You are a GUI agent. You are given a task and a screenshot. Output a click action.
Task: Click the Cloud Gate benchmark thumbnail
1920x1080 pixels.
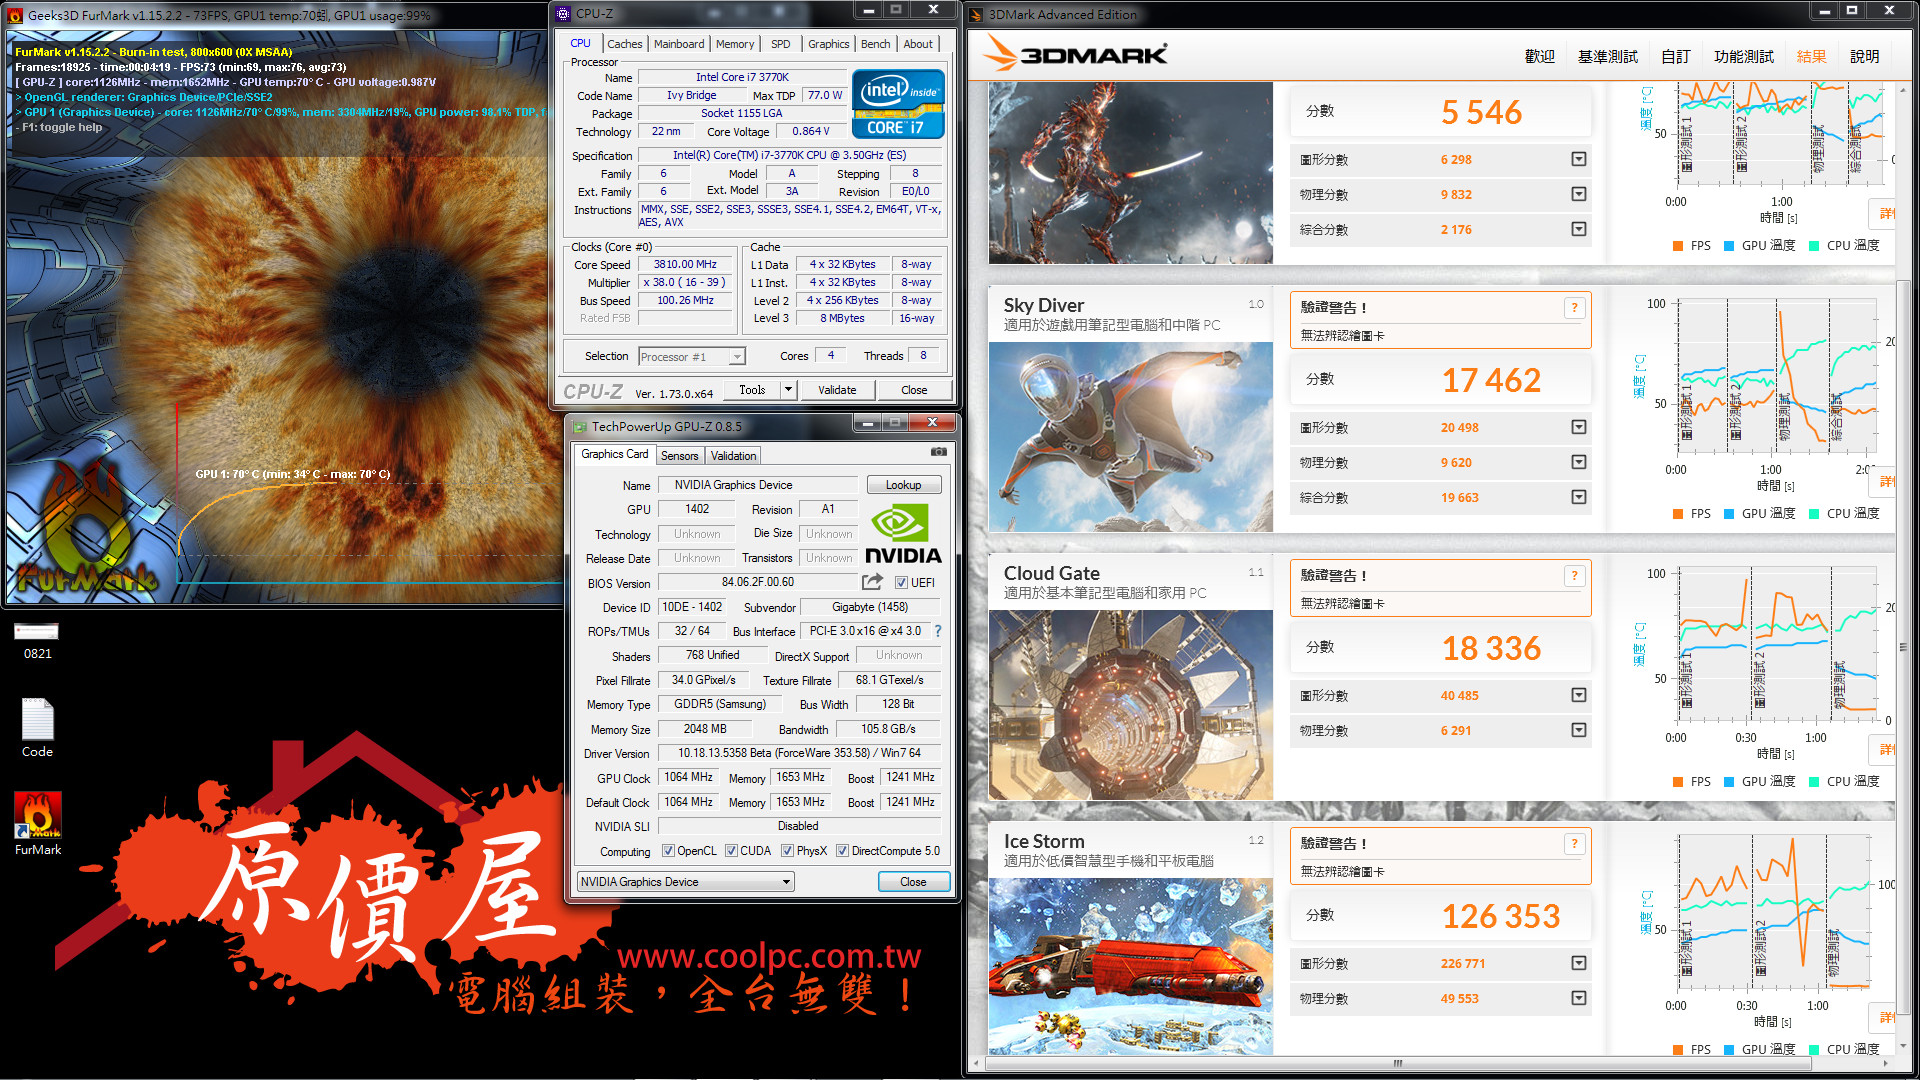tap(1131, 705)
